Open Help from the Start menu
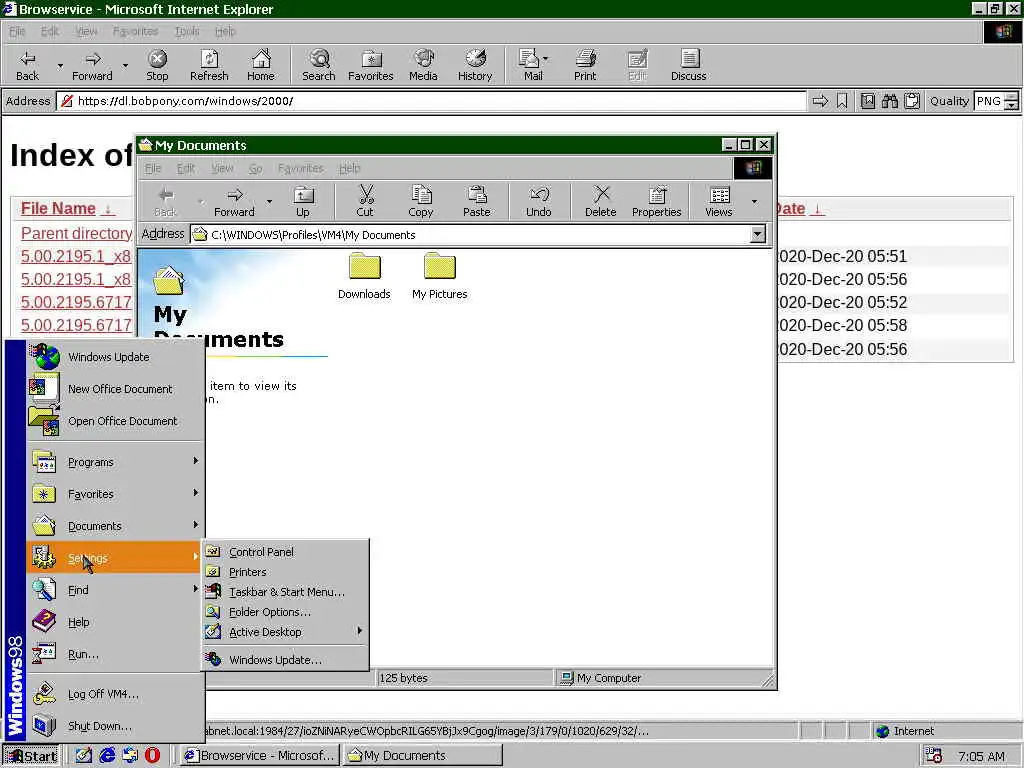 click(x=114, y=622)
